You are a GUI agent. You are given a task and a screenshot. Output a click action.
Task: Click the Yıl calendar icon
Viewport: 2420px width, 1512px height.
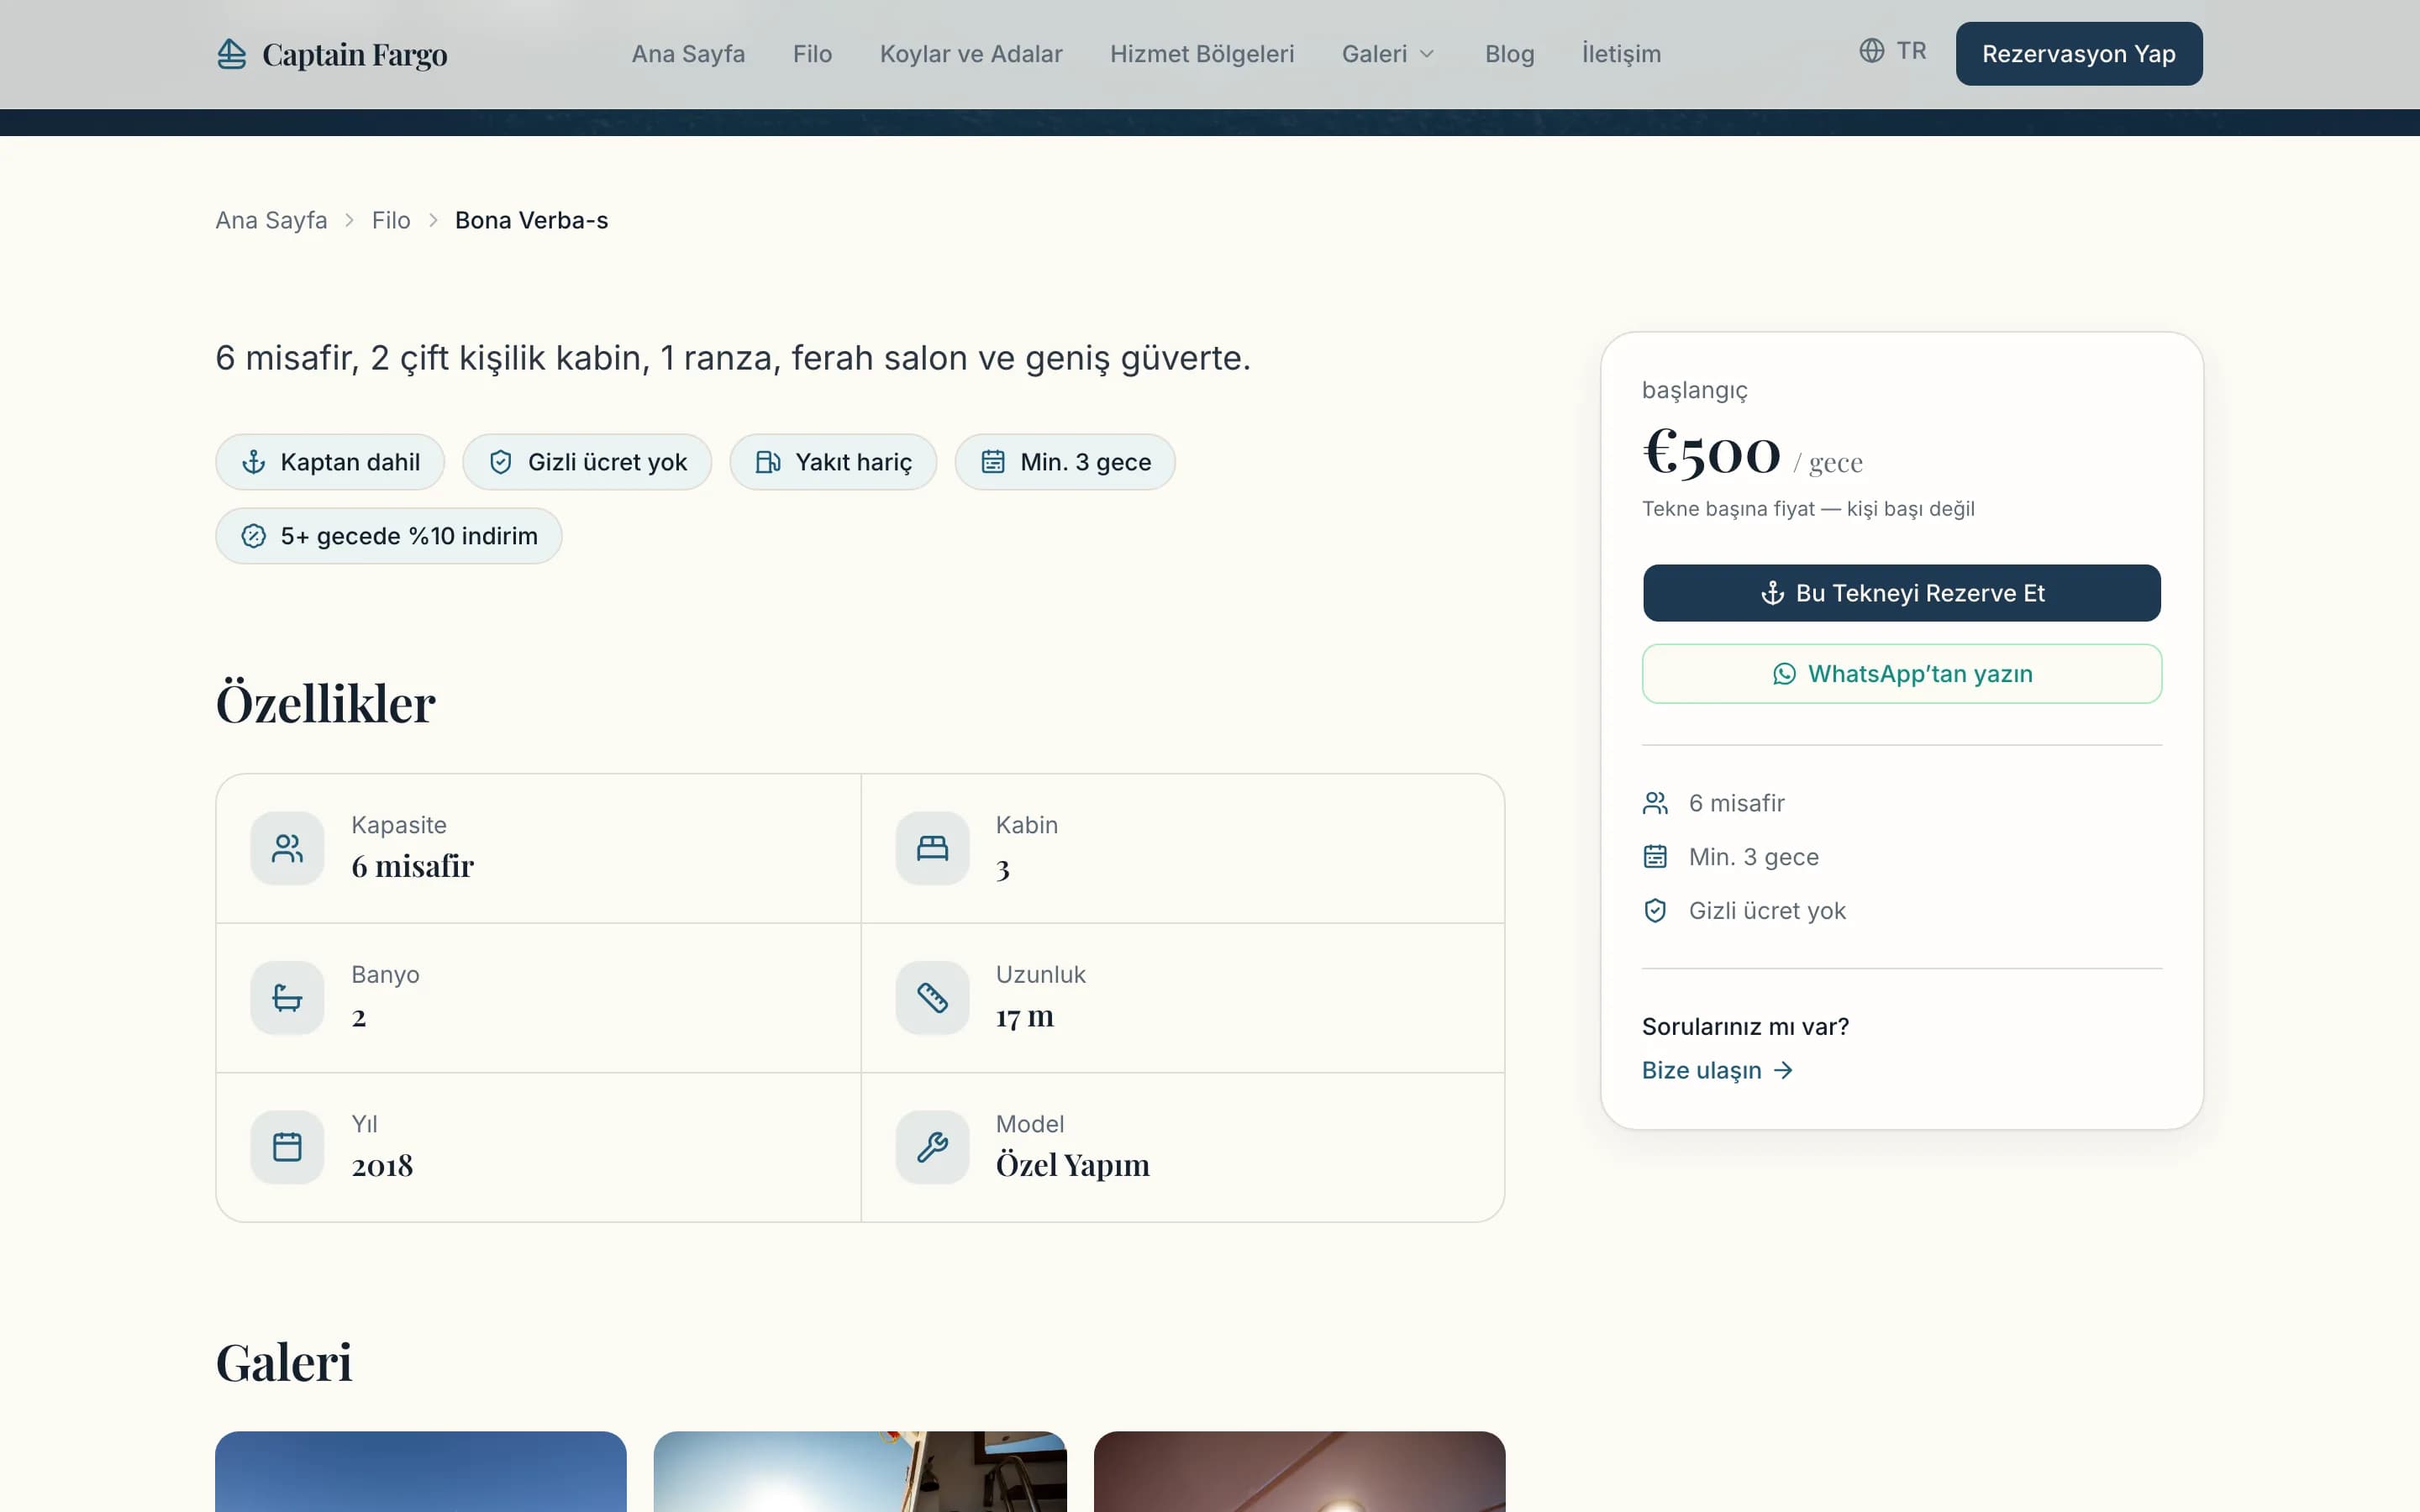(287, 1147)
